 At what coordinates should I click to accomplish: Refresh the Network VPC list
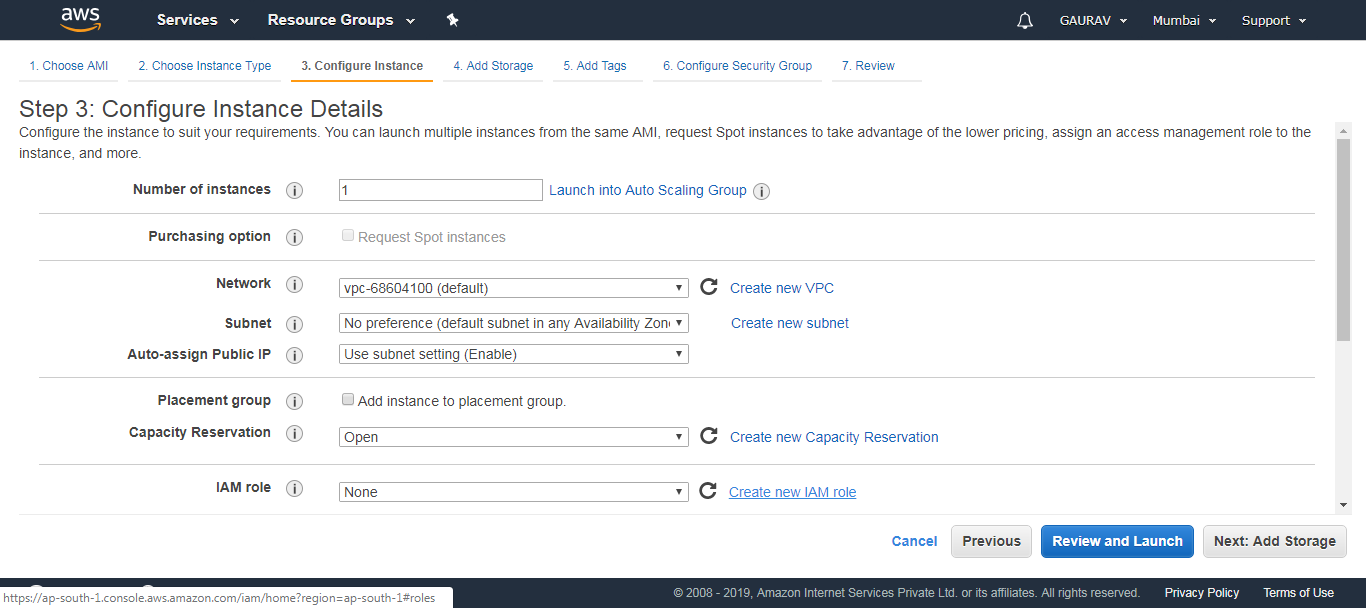[709, 287]
